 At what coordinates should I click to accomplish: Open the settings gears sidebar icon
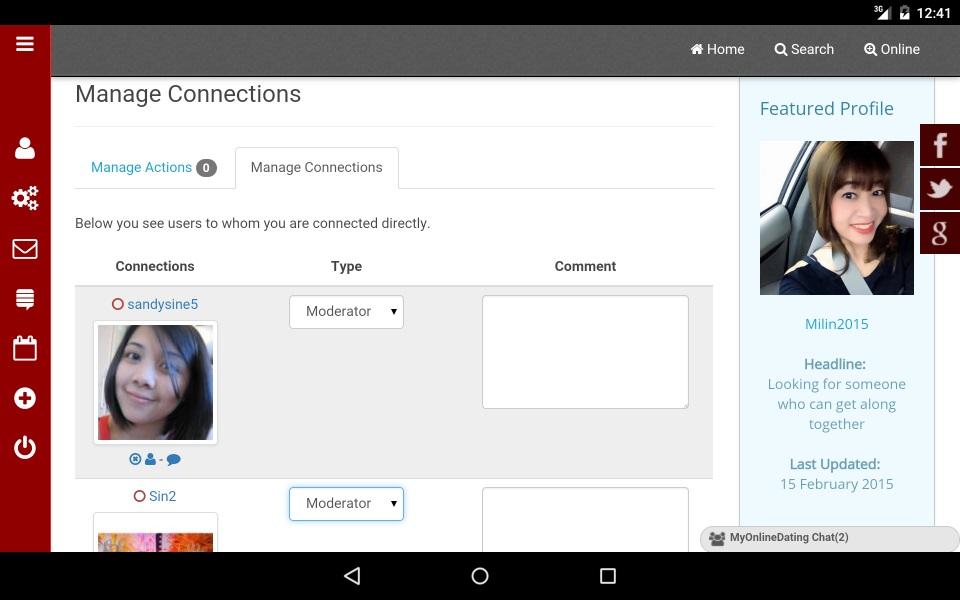point(24,198)
